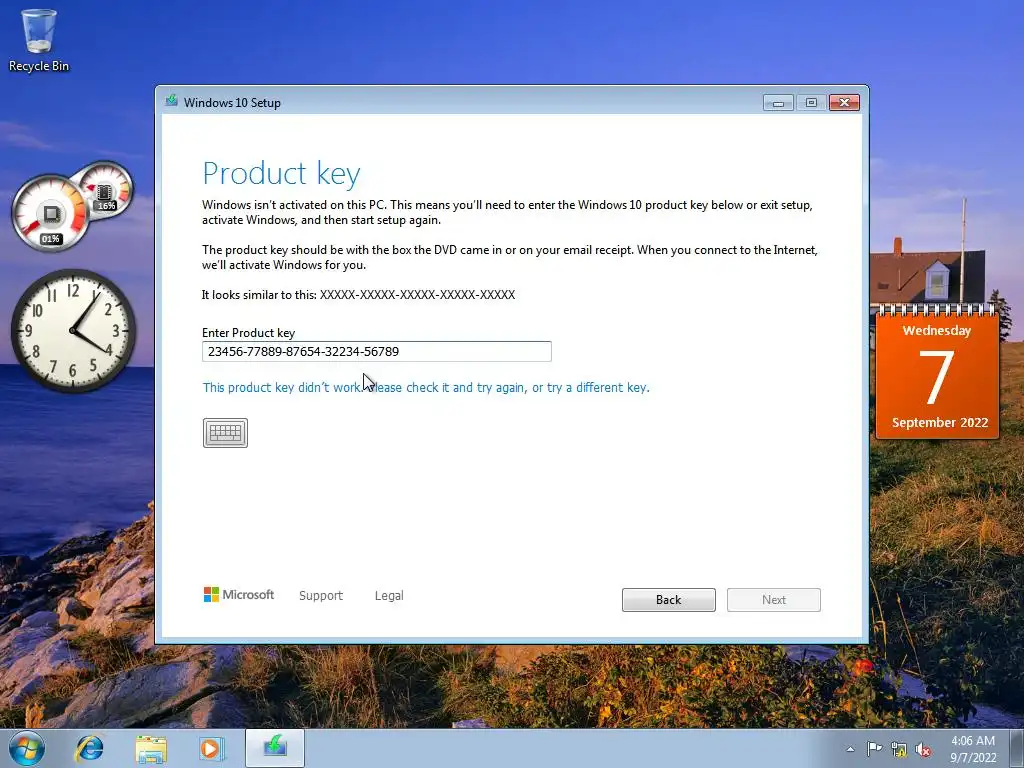Screen dimensions: 1024x768
Task: Click the CPU meter gadget
Action: (50, 213)
